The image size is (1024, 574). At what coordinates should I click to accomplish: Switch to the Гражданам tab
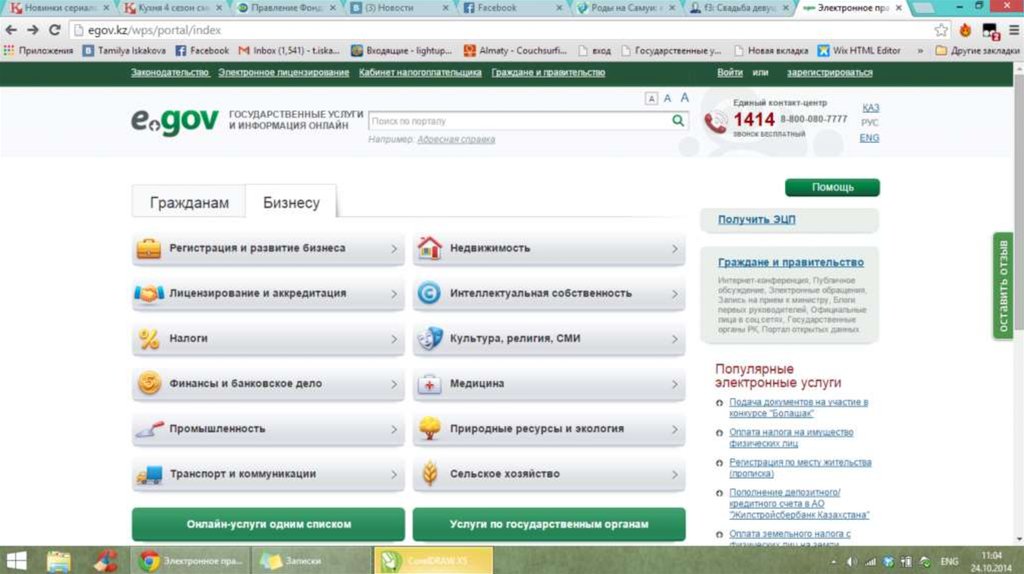tap(189, 203)
